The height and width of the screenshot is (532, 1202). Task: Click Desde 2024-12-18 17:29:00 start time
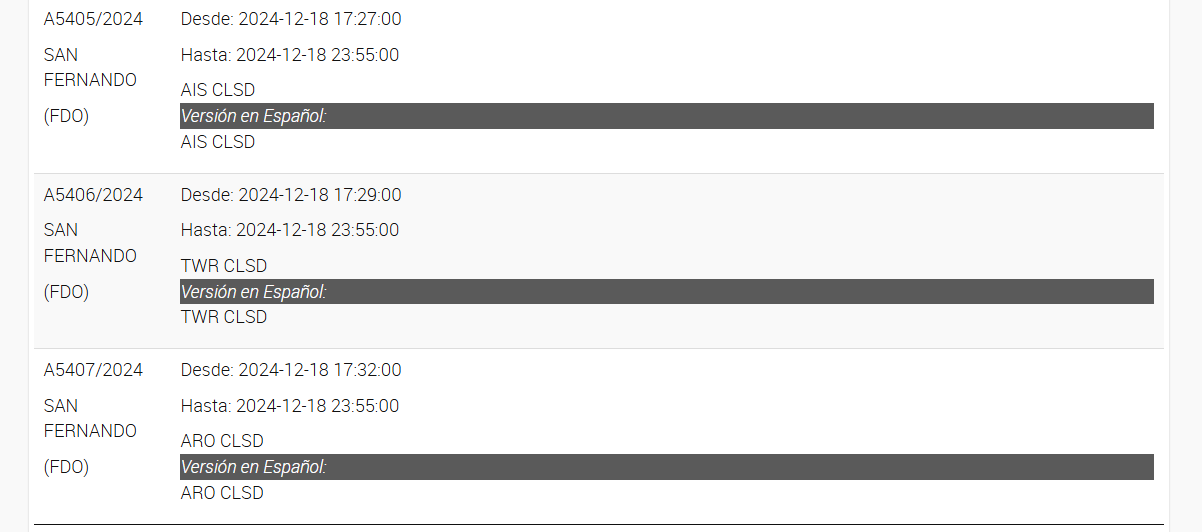click(x=291, y=194)
